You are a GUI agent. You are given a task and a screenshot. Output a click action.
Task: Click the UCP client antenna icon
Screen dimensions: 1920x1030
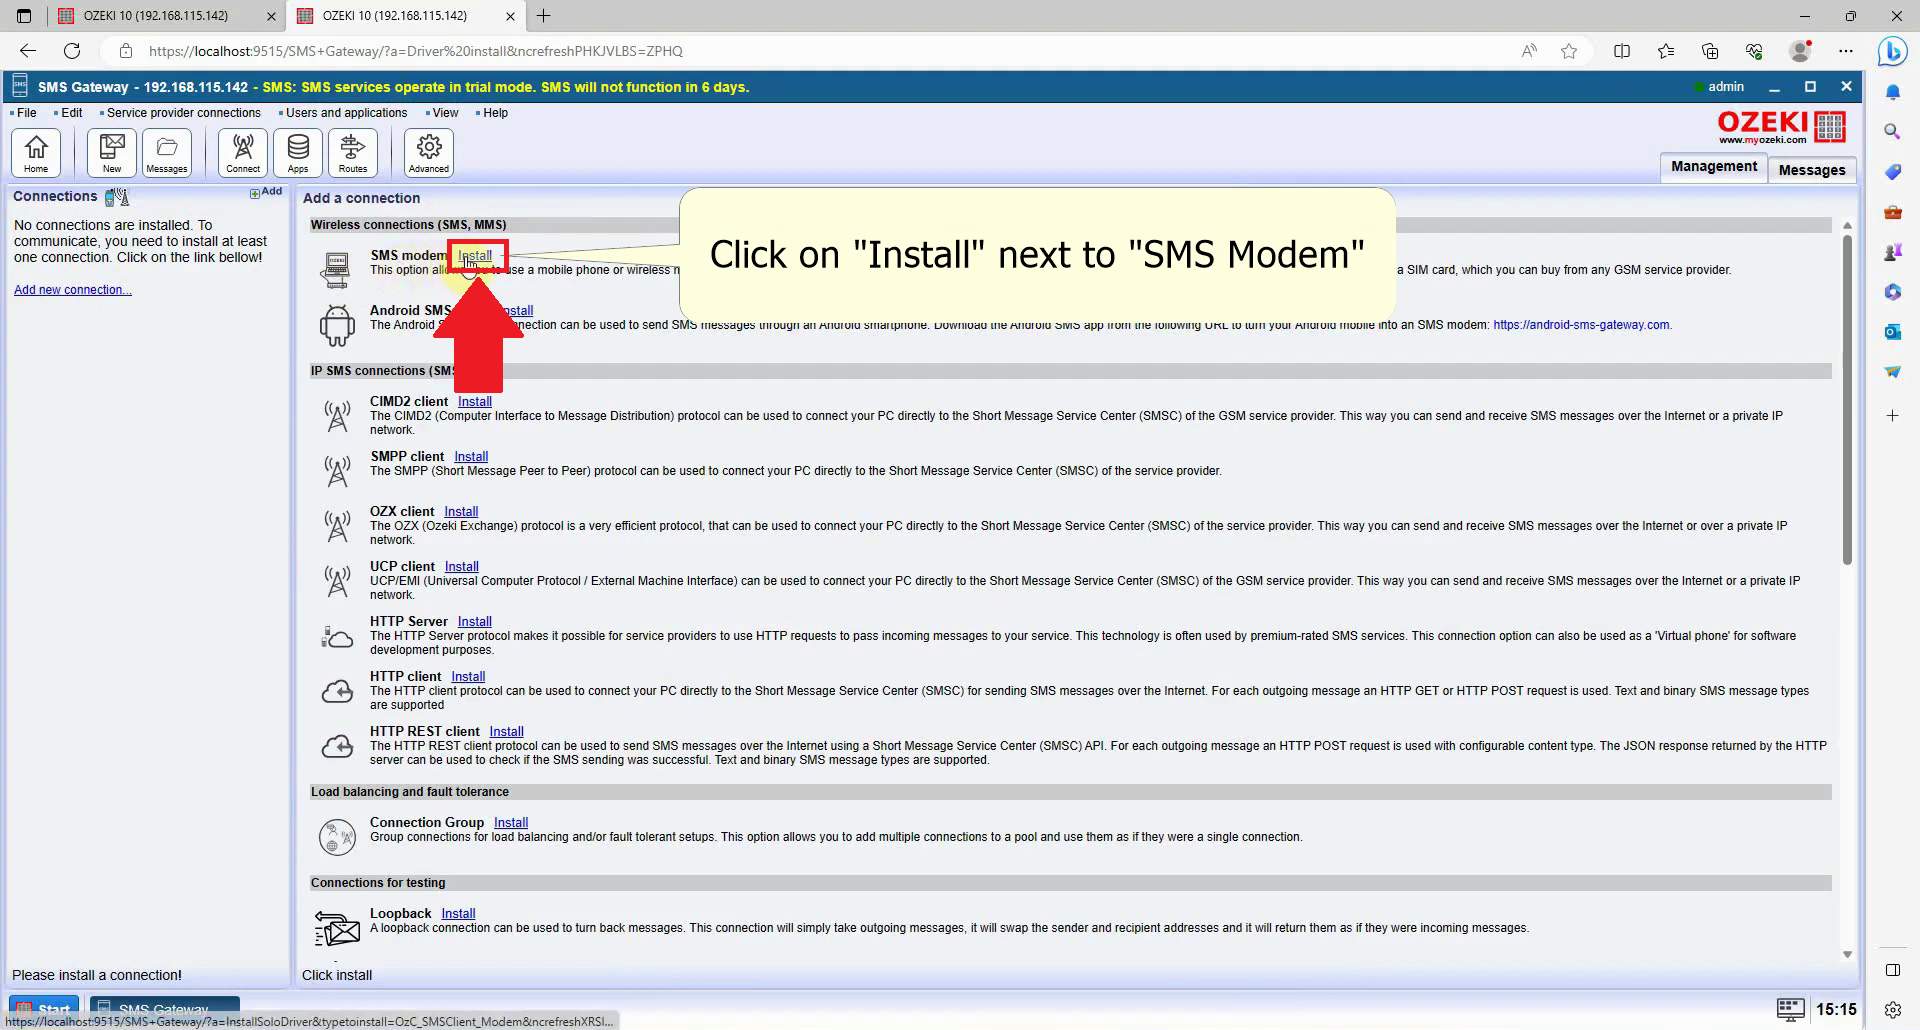pyautogui.click(x=337, y=581)
